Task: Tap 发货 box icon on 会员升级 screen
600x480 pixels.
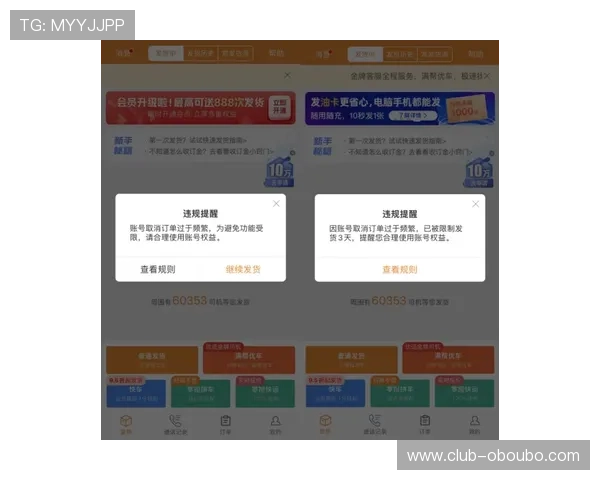Action: pos(126,421)
